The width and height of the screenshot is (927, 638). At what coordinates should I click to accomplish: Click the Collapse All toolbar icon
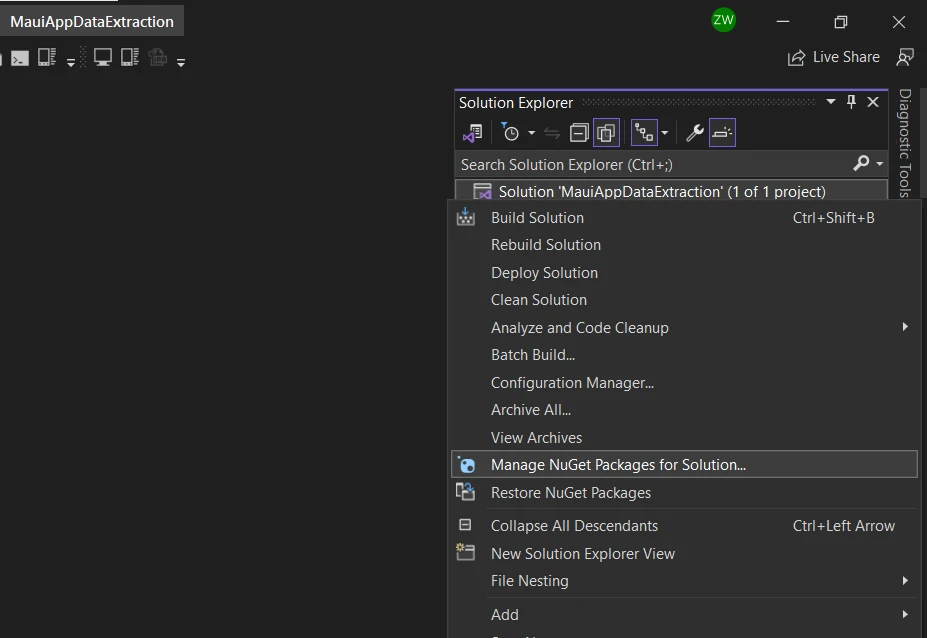pos(579,133)
